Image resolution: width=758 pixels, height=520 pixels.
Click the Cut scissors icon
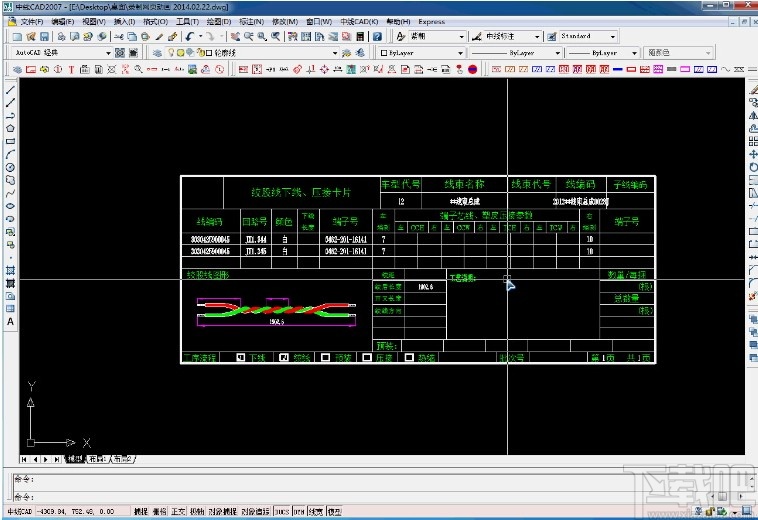click(119, 37)
